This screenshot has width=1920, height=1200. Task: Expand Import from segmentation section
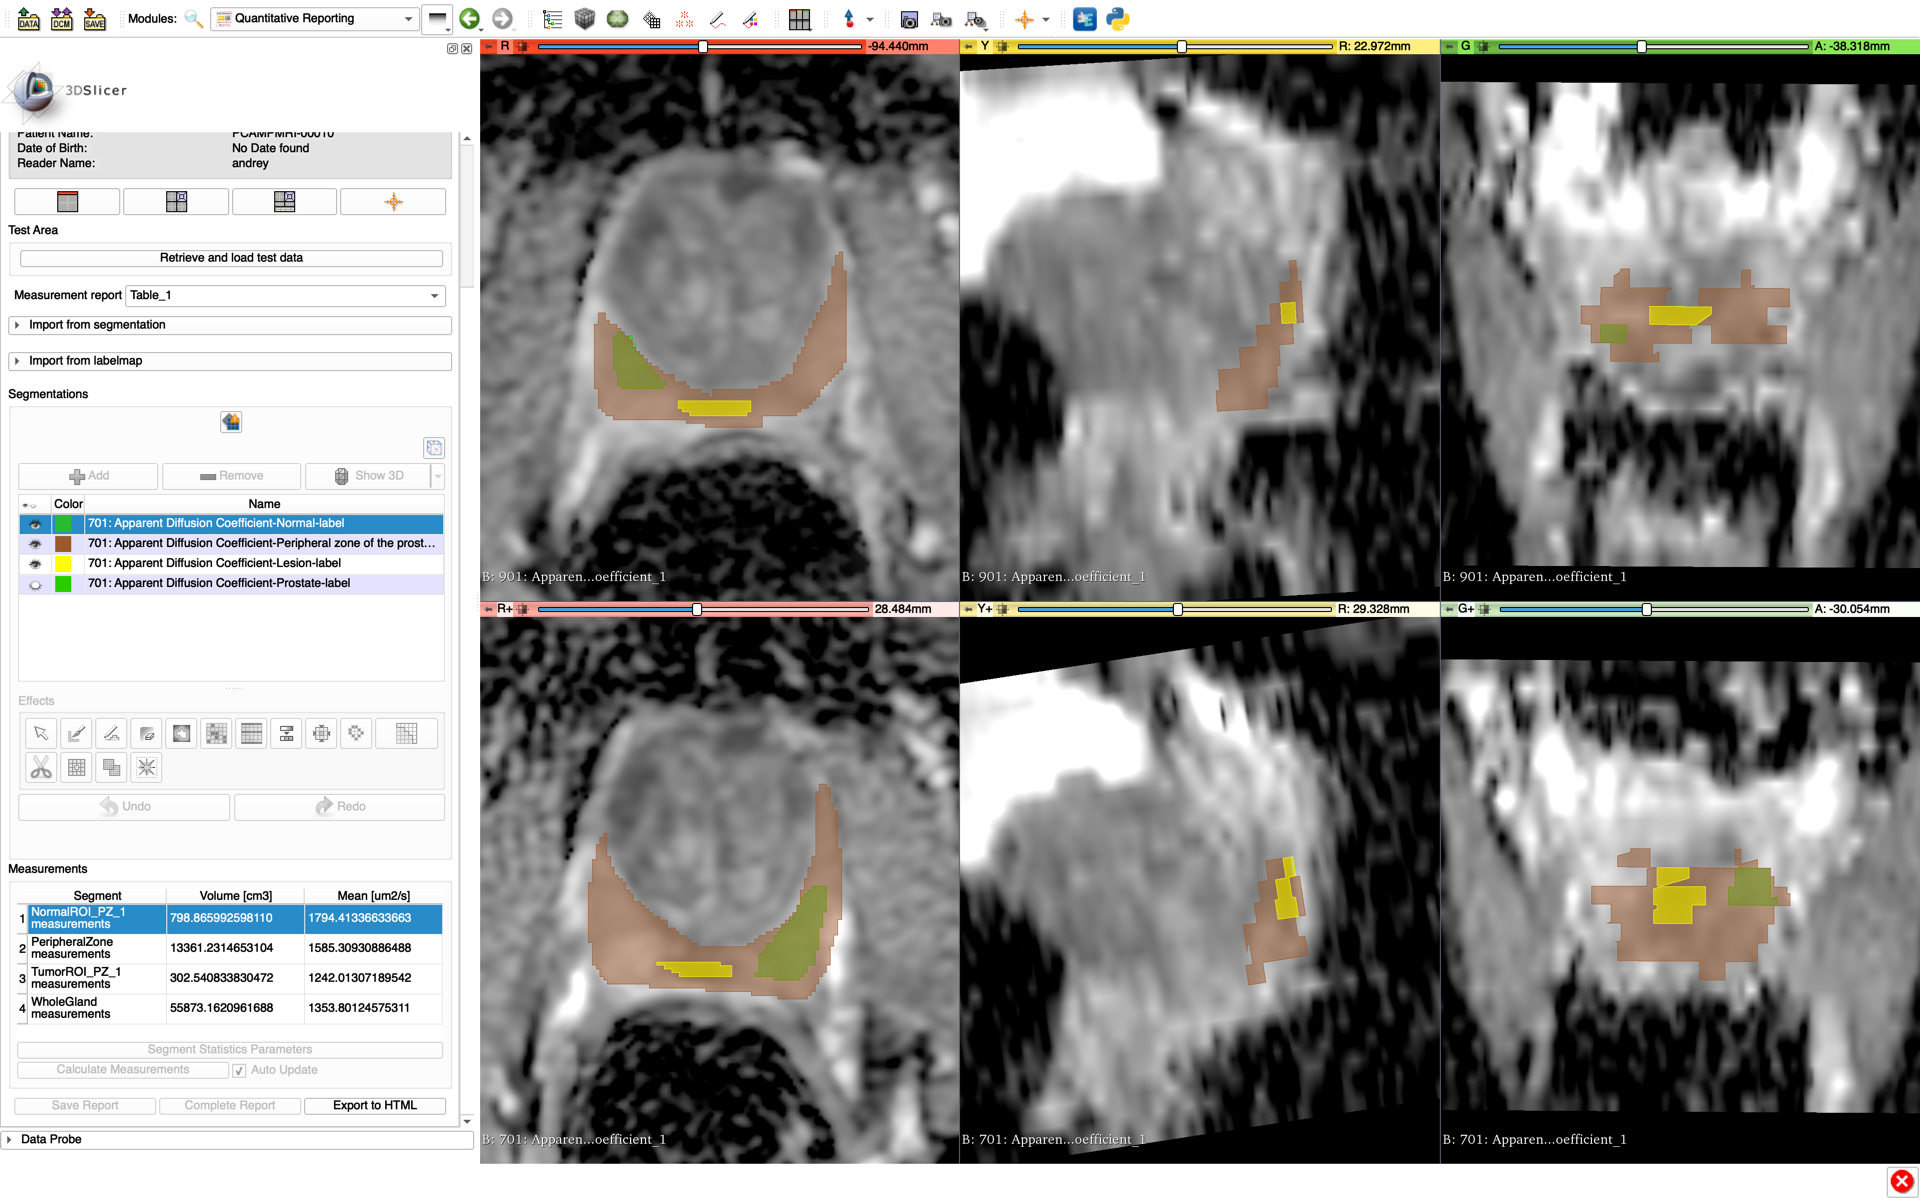click(230, 326)
